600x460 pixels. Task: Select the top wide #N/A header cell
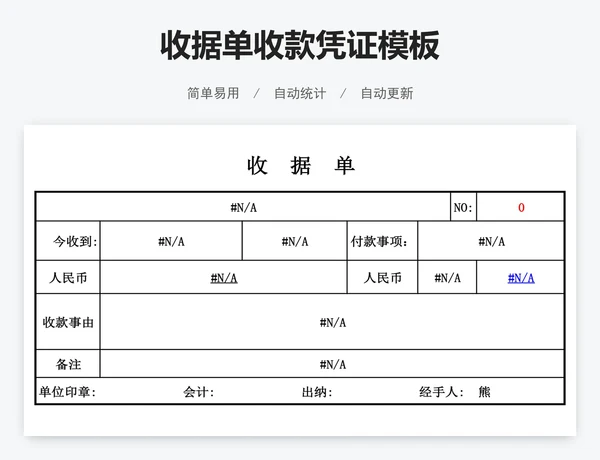click(243, 207)
